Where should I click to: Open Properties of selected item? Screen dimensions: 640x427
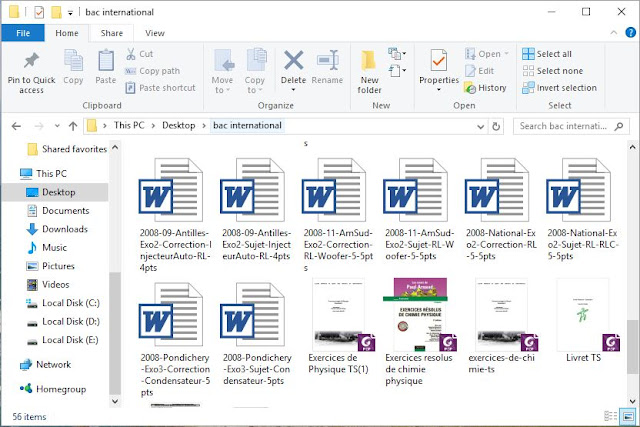(439, 70)
